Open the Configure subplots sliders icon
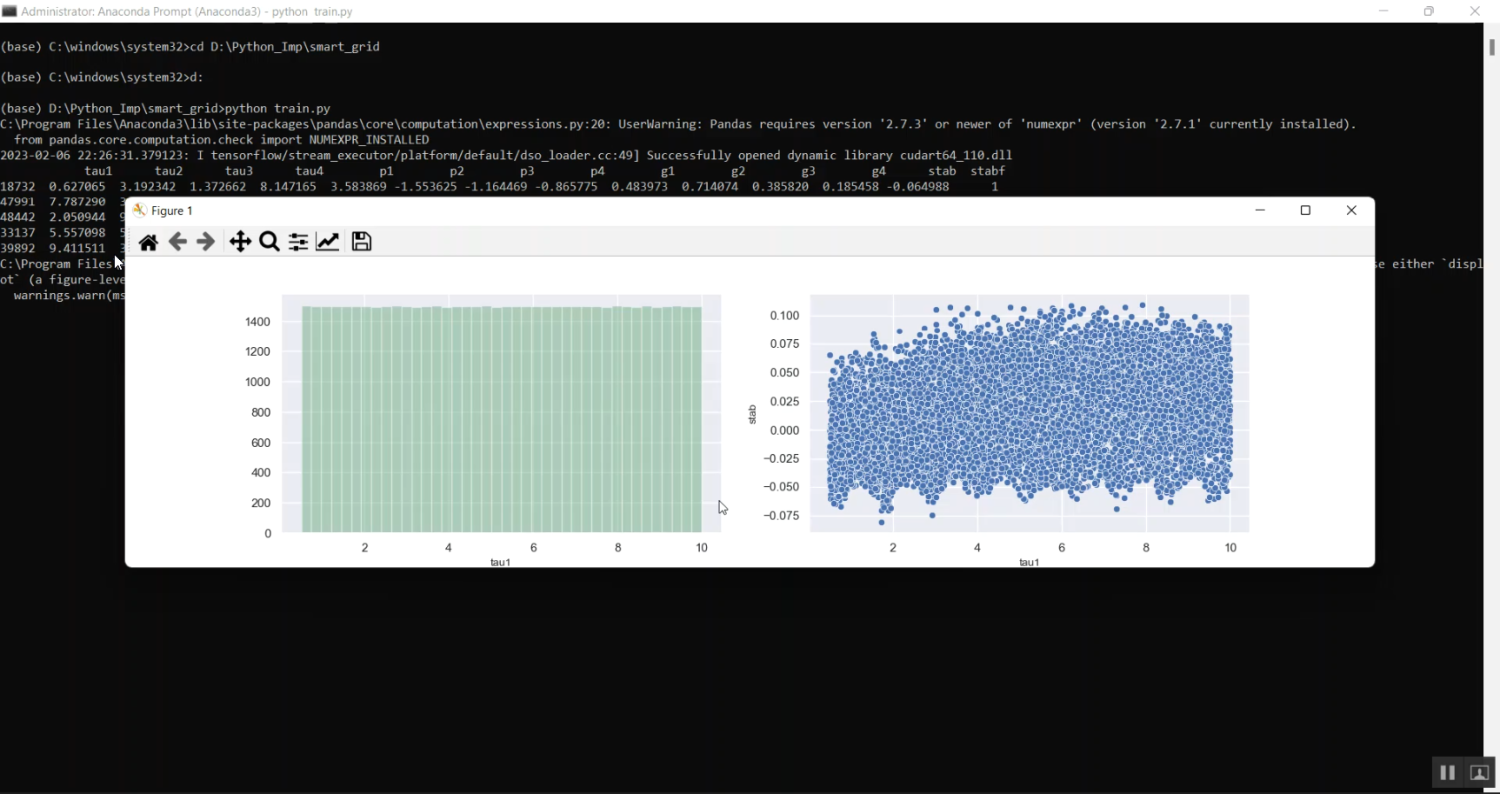Image resolution: width=1500 pixels, height=794 pixels. 298,242
